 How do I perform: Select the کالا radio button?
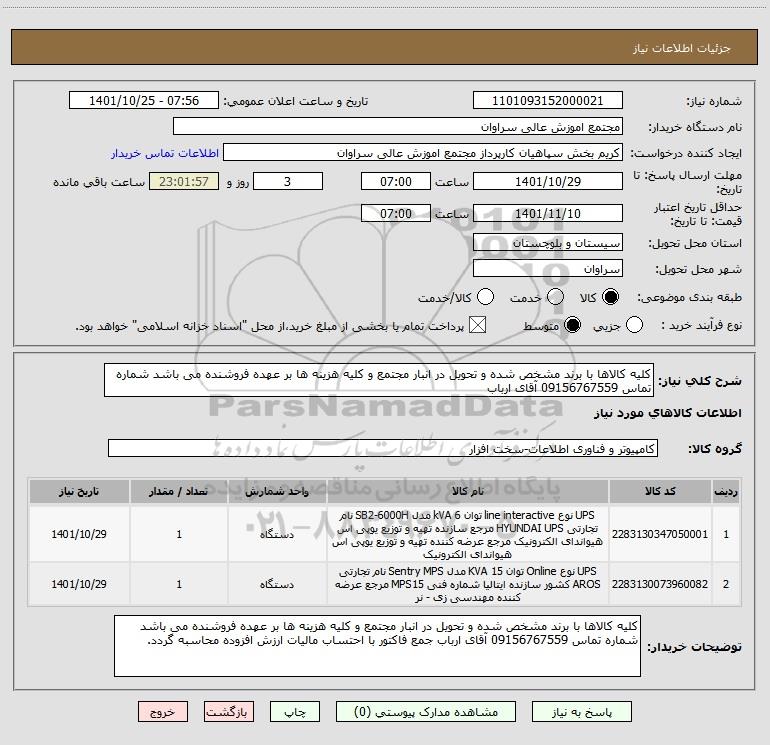pyautogui.click(x=610, y=297)
